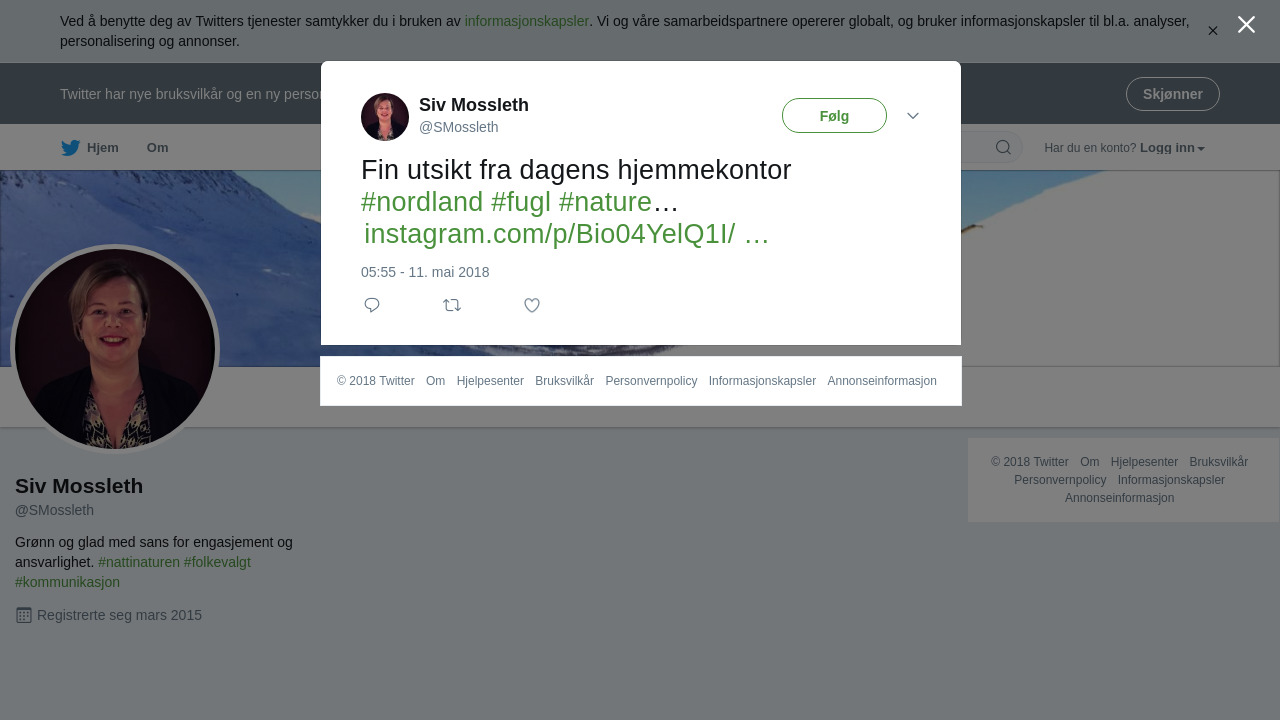
Task: Open the #fugl hashtag
Action: 521,202
